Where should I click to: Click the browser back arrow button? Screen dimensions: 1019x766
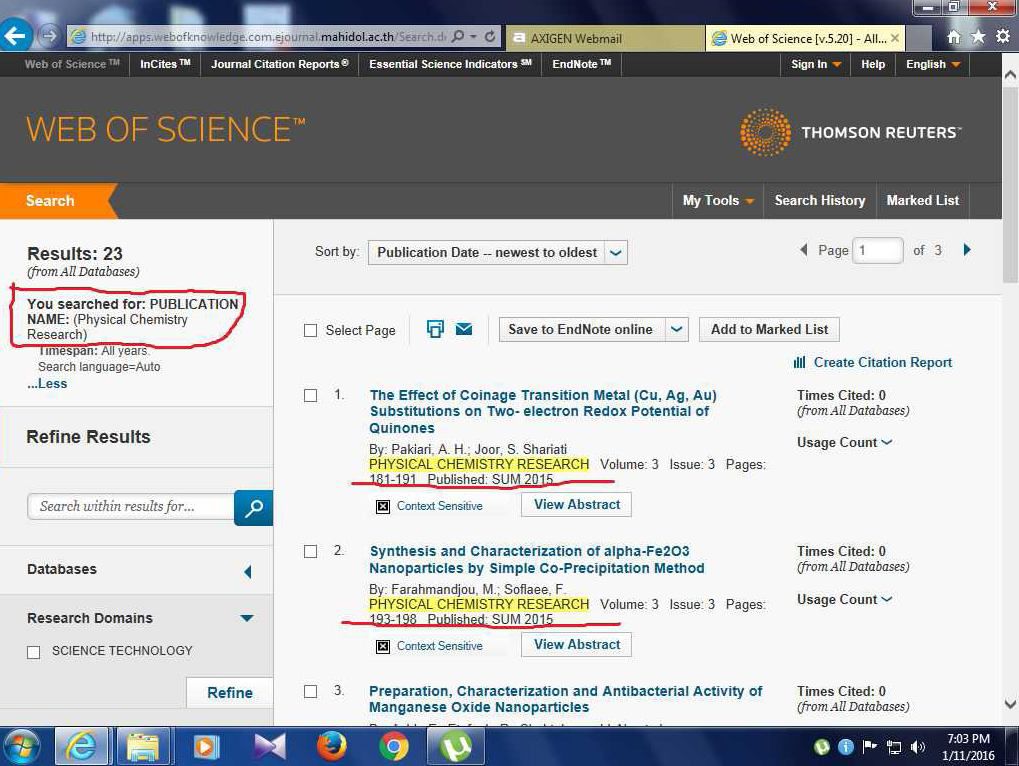click(15, 36)
